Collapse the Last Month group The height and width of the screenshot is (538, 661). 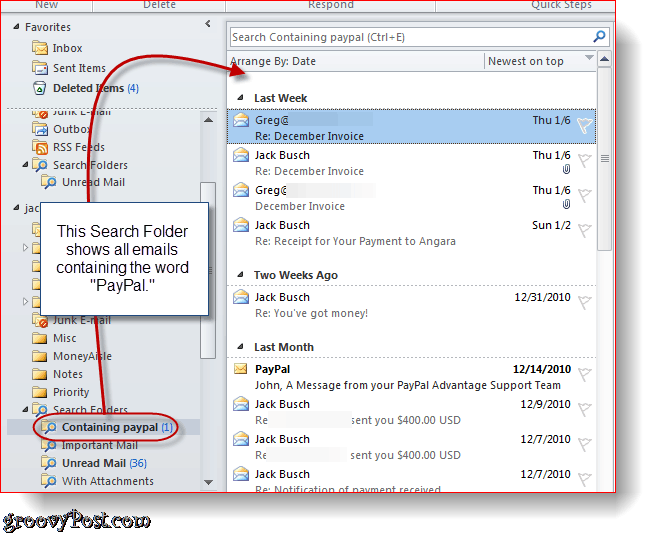(240, 347)
